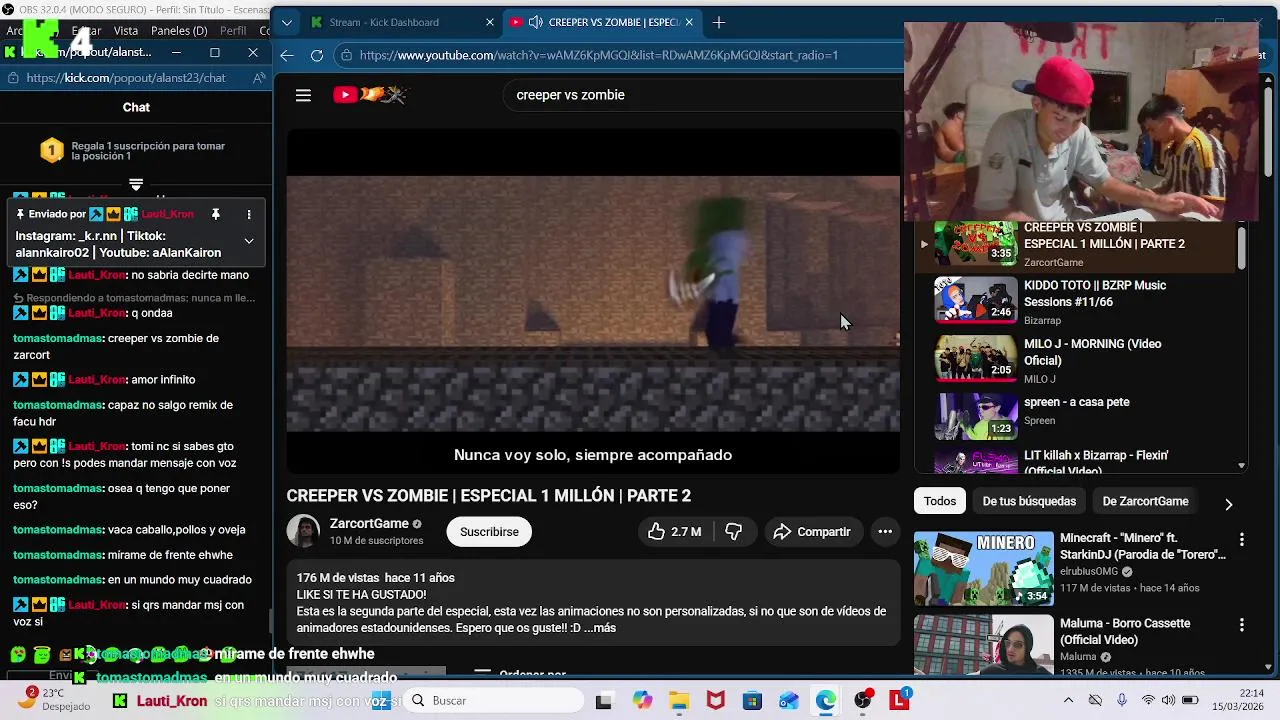
Task: Switch to OBS Studio in taskbar
Action: click(x=863, y=701)
